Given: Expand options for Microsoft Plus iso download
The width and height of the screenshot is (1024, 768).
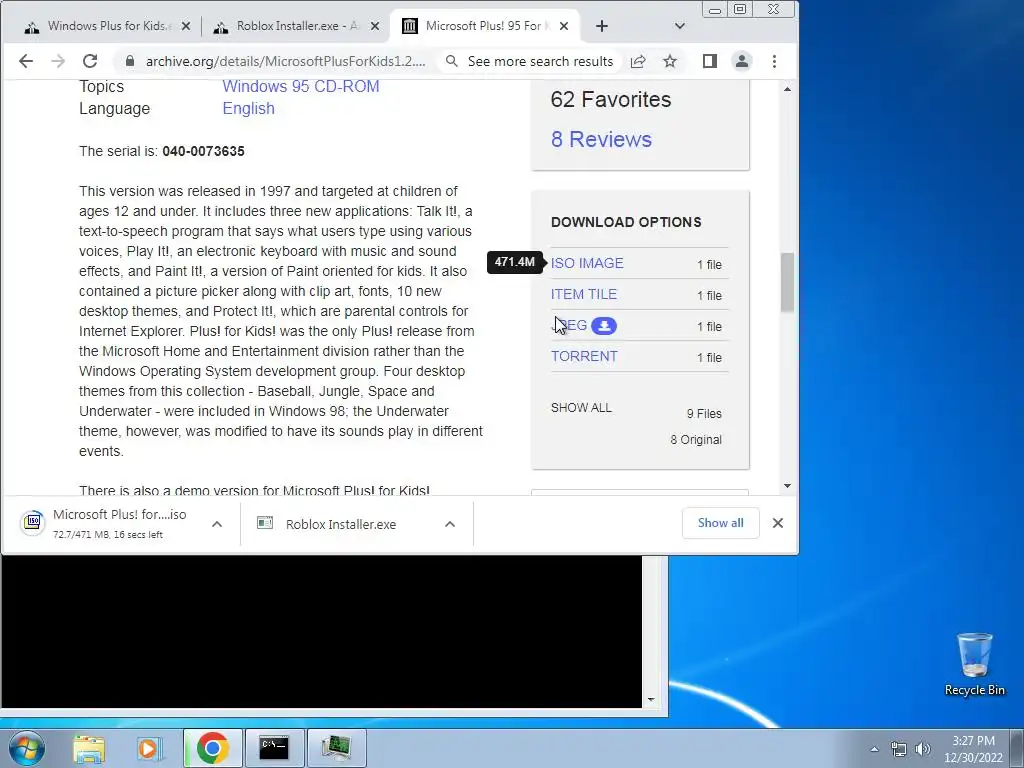Looking at the screenshot, I should click(217, 524).
